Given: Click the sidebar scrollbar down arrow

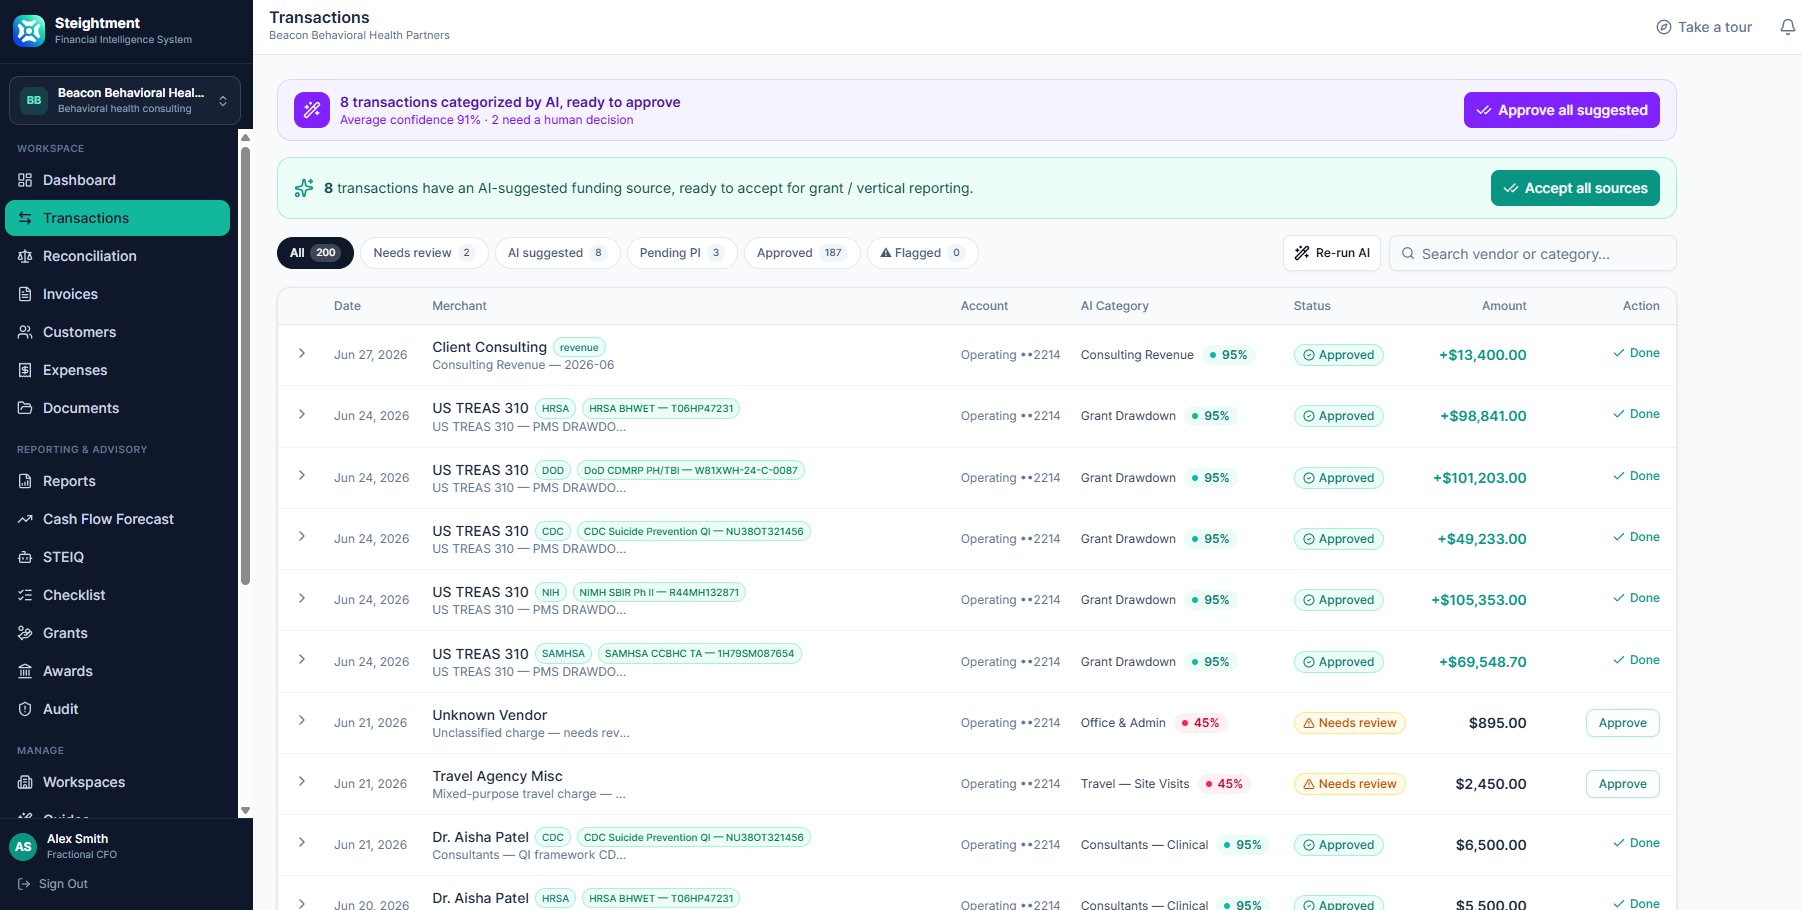Looking at the screenshot, I should coord(245,810).
